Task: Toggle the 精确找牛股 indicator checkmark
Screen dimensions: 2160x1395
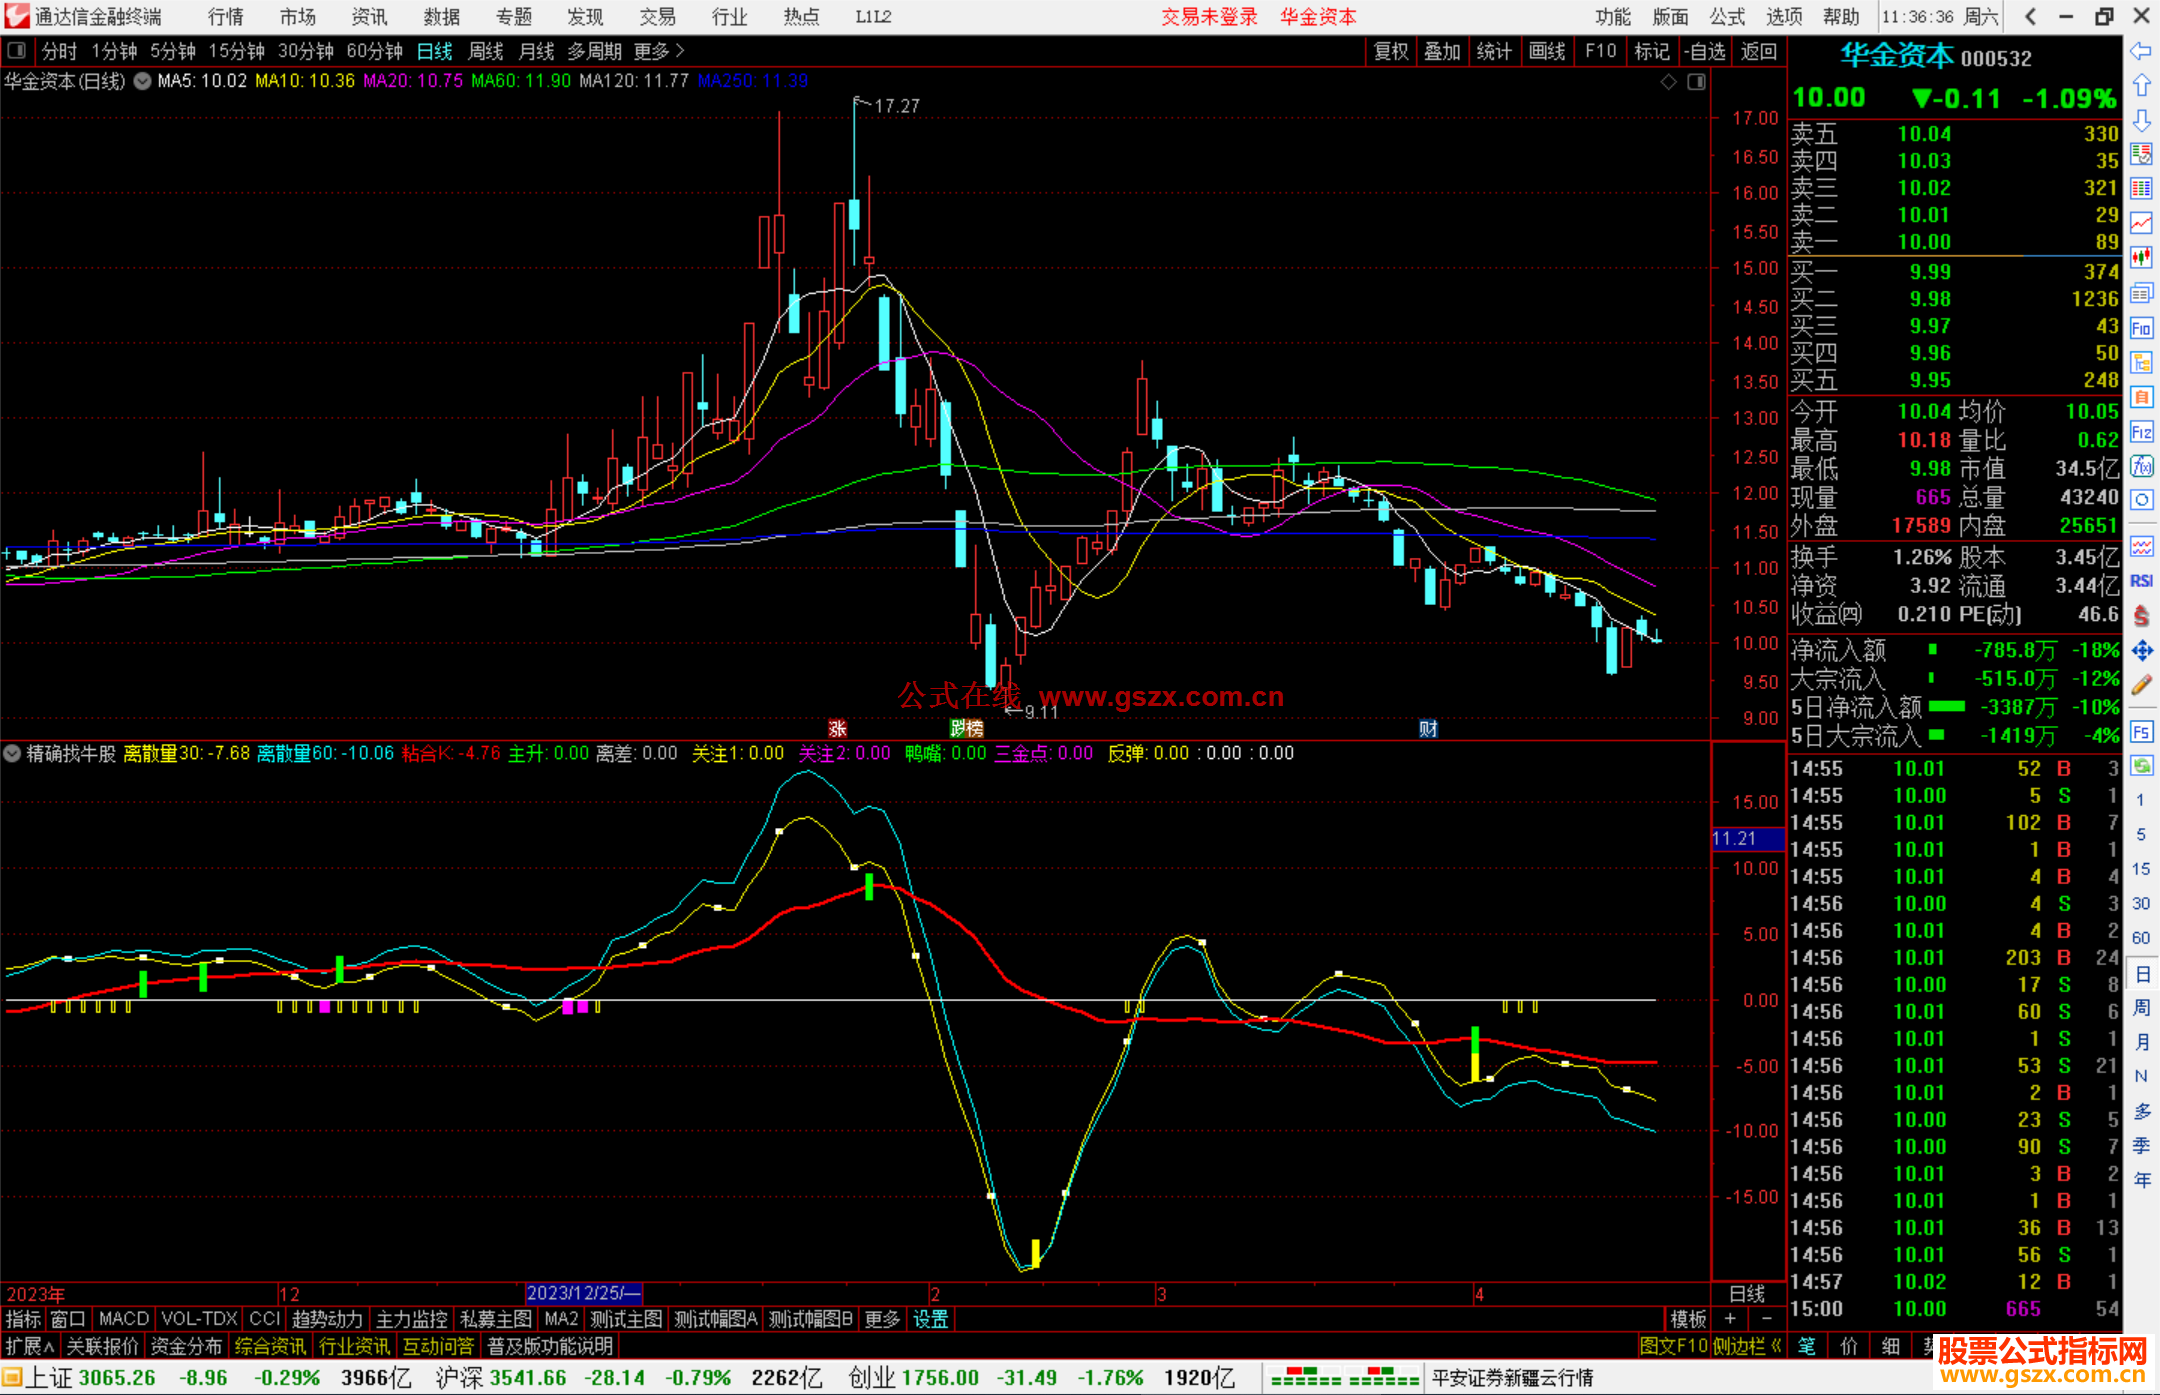Action: tap(13, 753)
